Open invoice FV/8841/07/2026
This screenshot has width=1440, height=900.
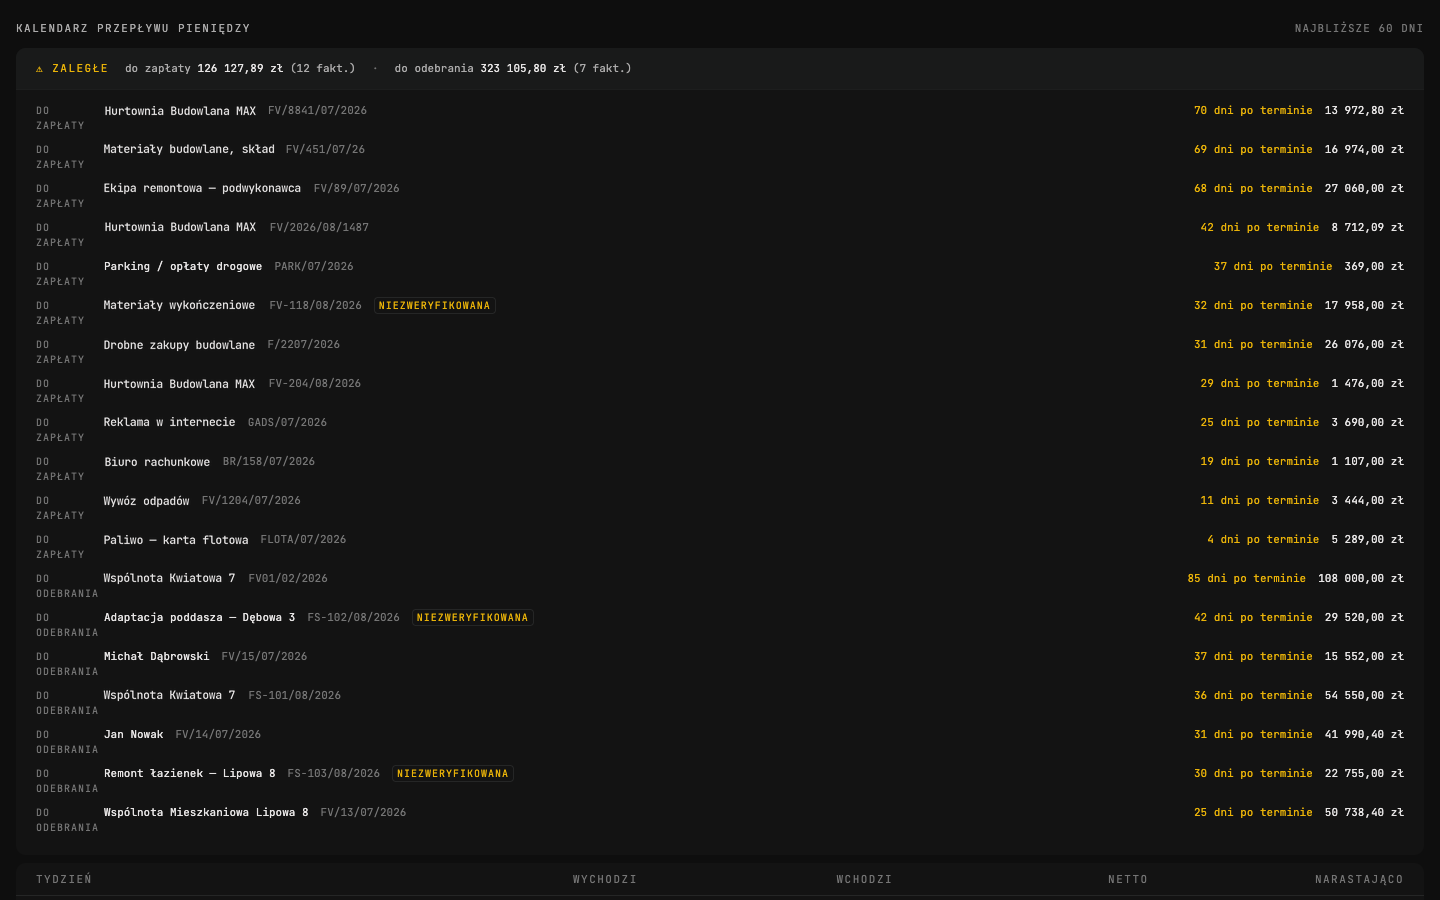(317, 111)
